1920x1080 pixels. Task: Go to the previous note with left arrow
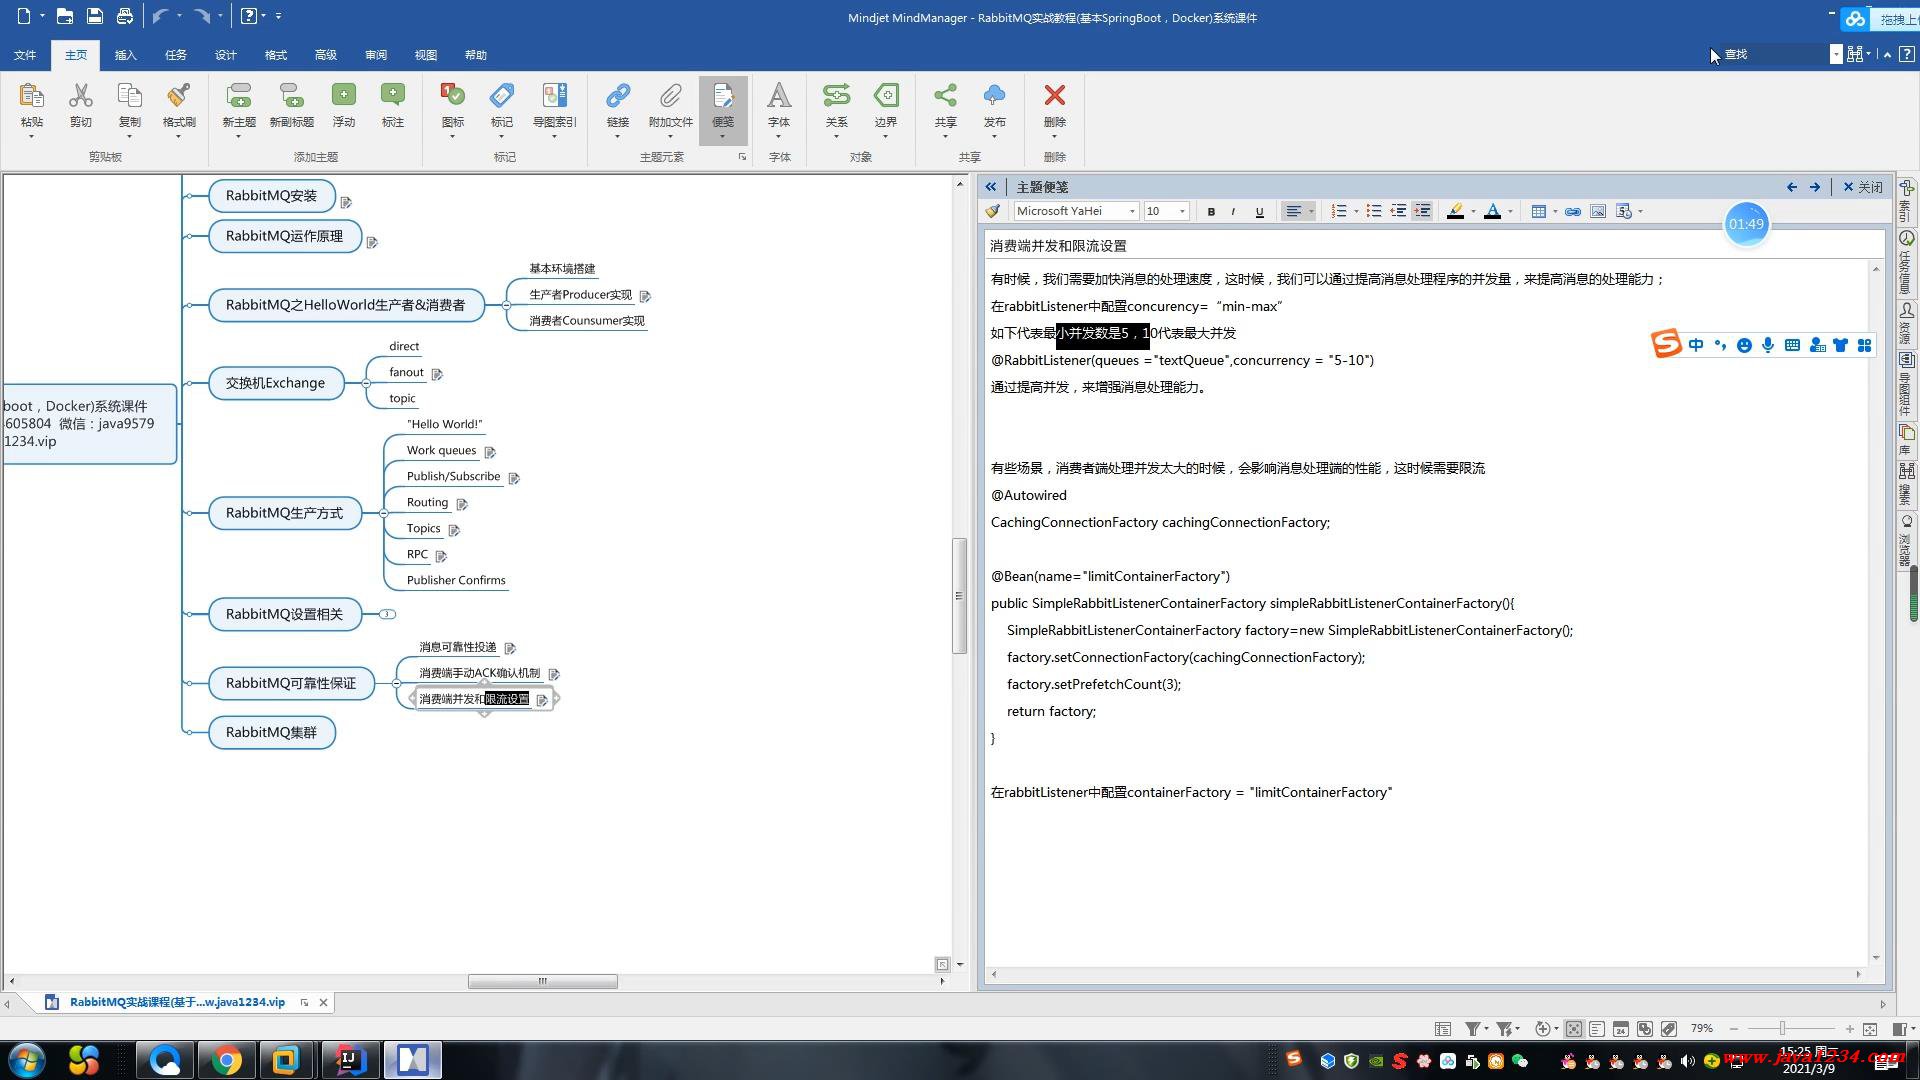(x=1791, y=187)
